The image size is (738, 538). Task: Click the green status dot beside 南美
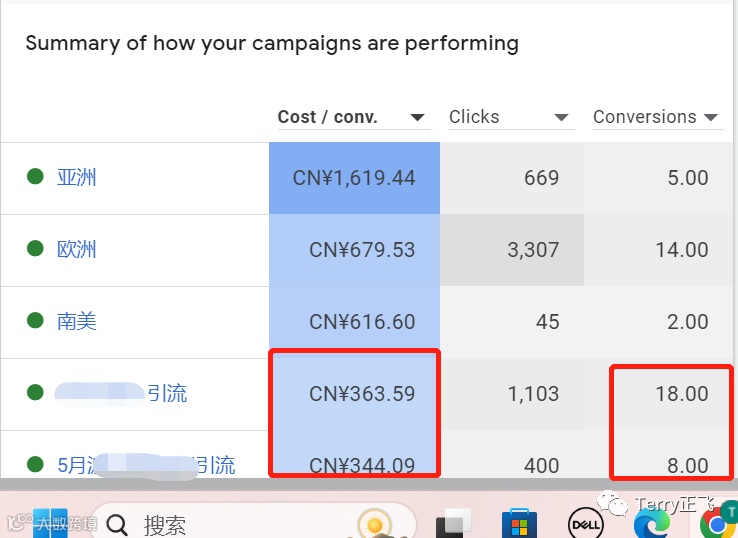[x=35, y=321]
